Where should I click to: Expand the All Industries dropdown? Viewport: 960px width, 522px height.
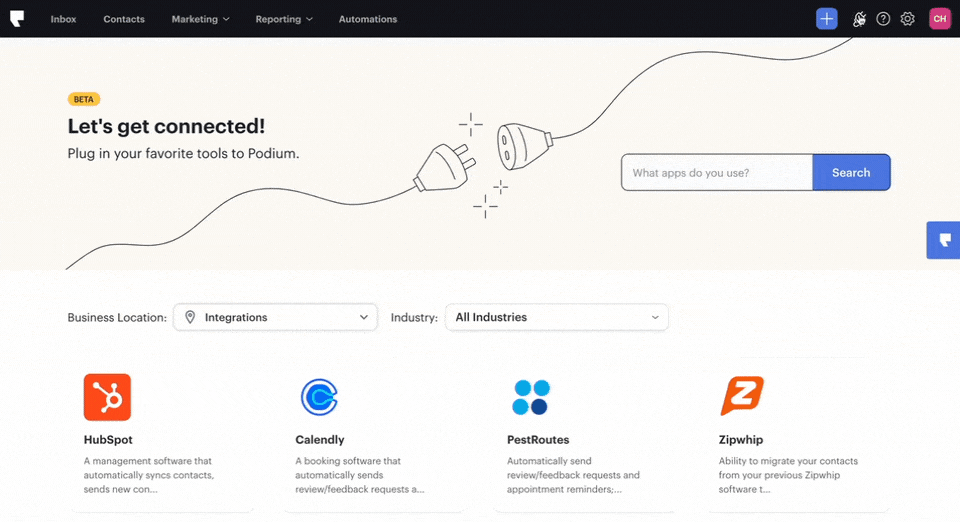(556, 317)
